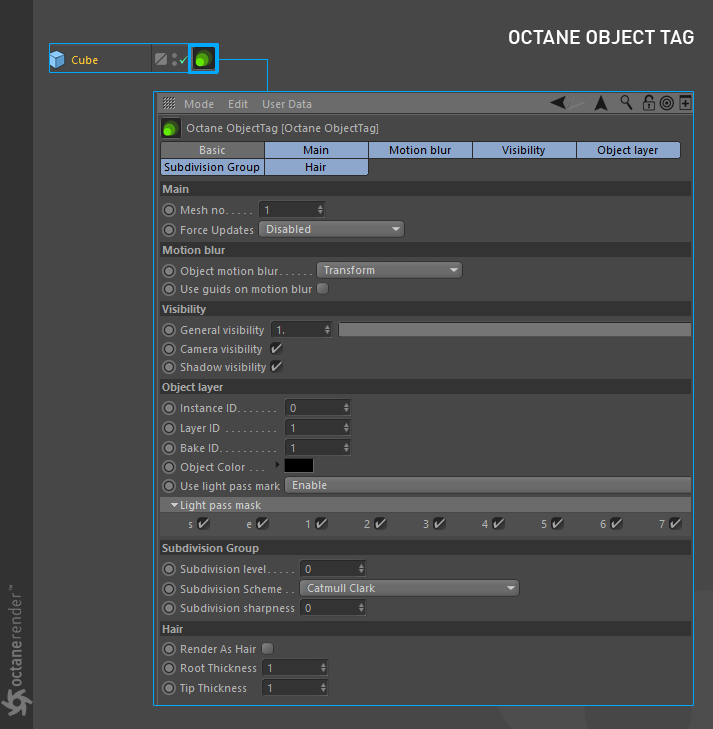This screenshot has width=713, height=729.
Task: Toggle light pass mask 2 checkbox
Action: click(x=380, y=524)
